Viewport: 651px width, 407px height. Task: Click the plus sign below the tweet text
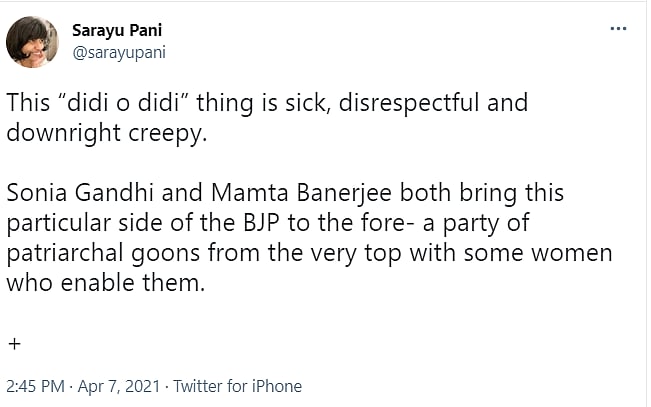[x=14, y=343]
